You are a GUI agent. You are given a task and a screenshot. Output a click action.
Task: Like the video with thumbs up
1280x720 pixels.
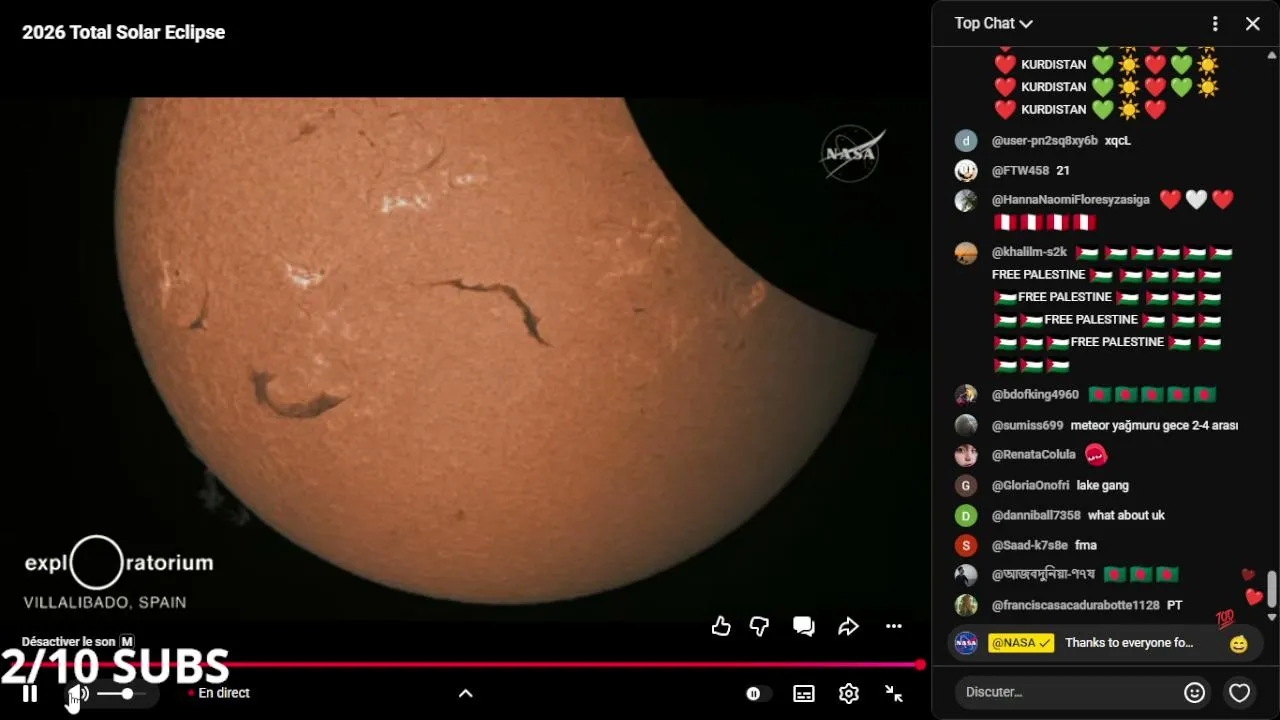coord(721,626)
